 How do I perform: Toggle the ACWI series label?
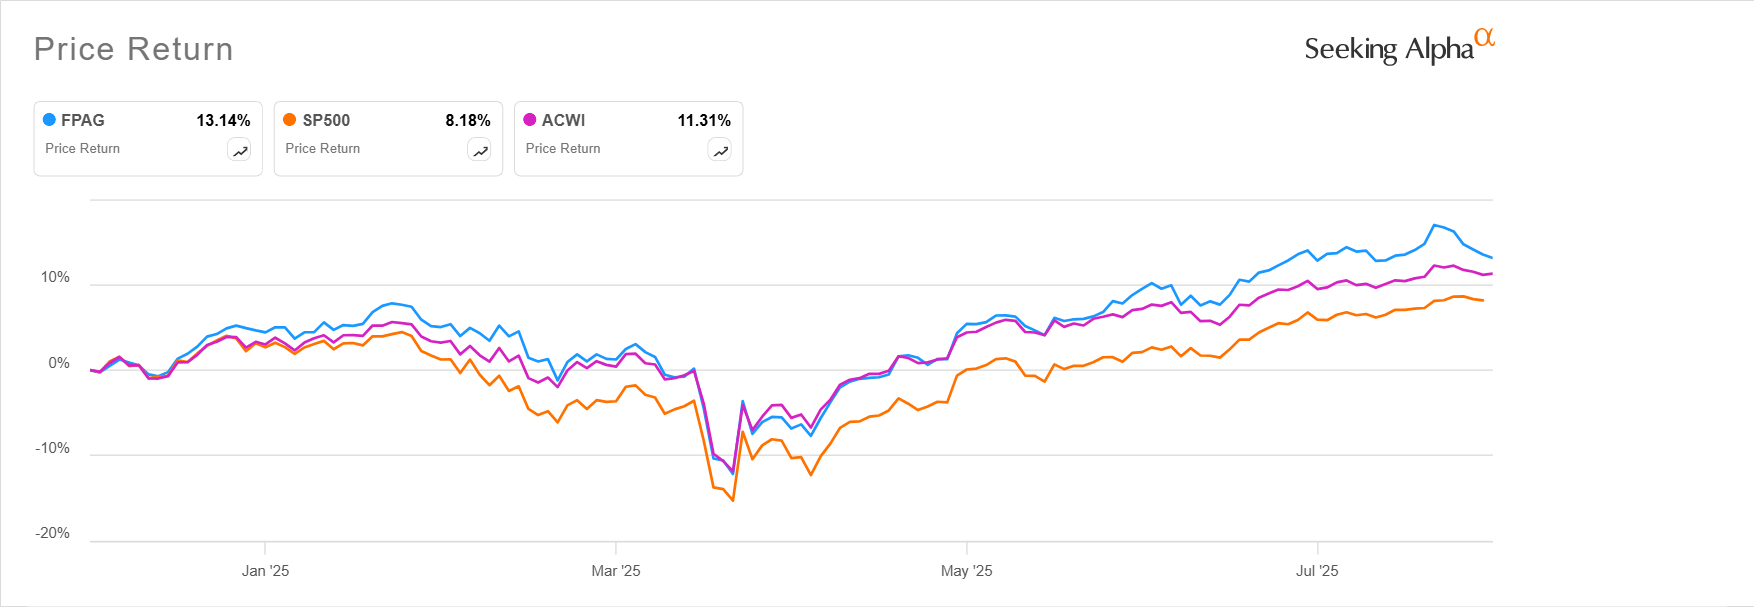coord(563,120)
